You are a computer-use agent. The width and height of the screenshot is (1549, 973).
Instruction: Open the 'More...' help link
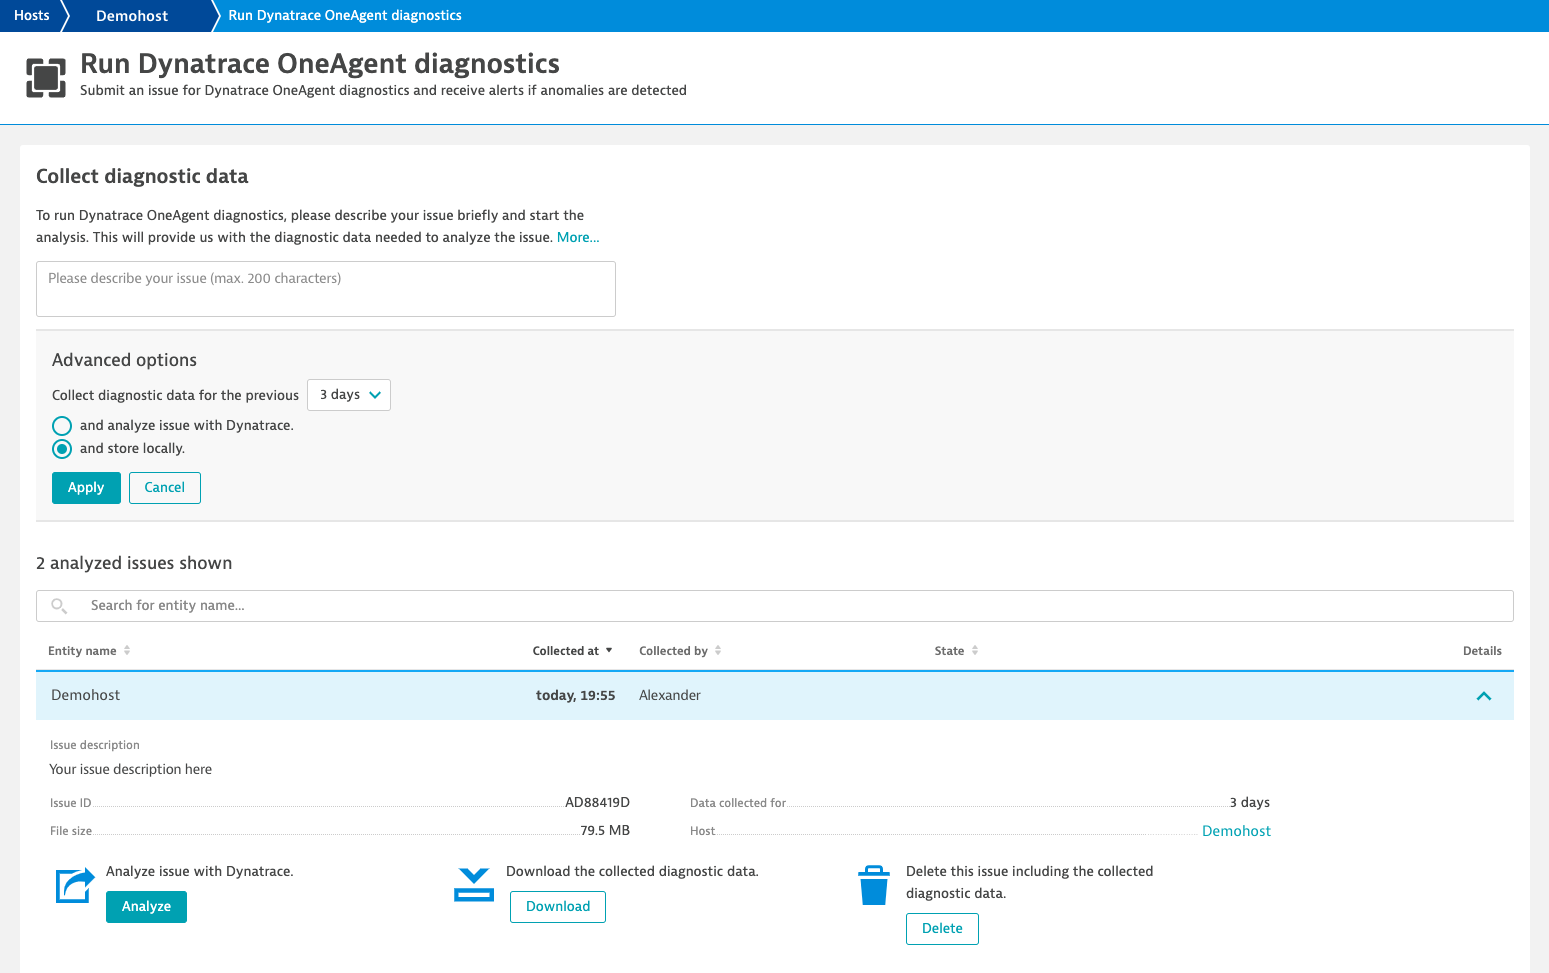pos(578,238)
